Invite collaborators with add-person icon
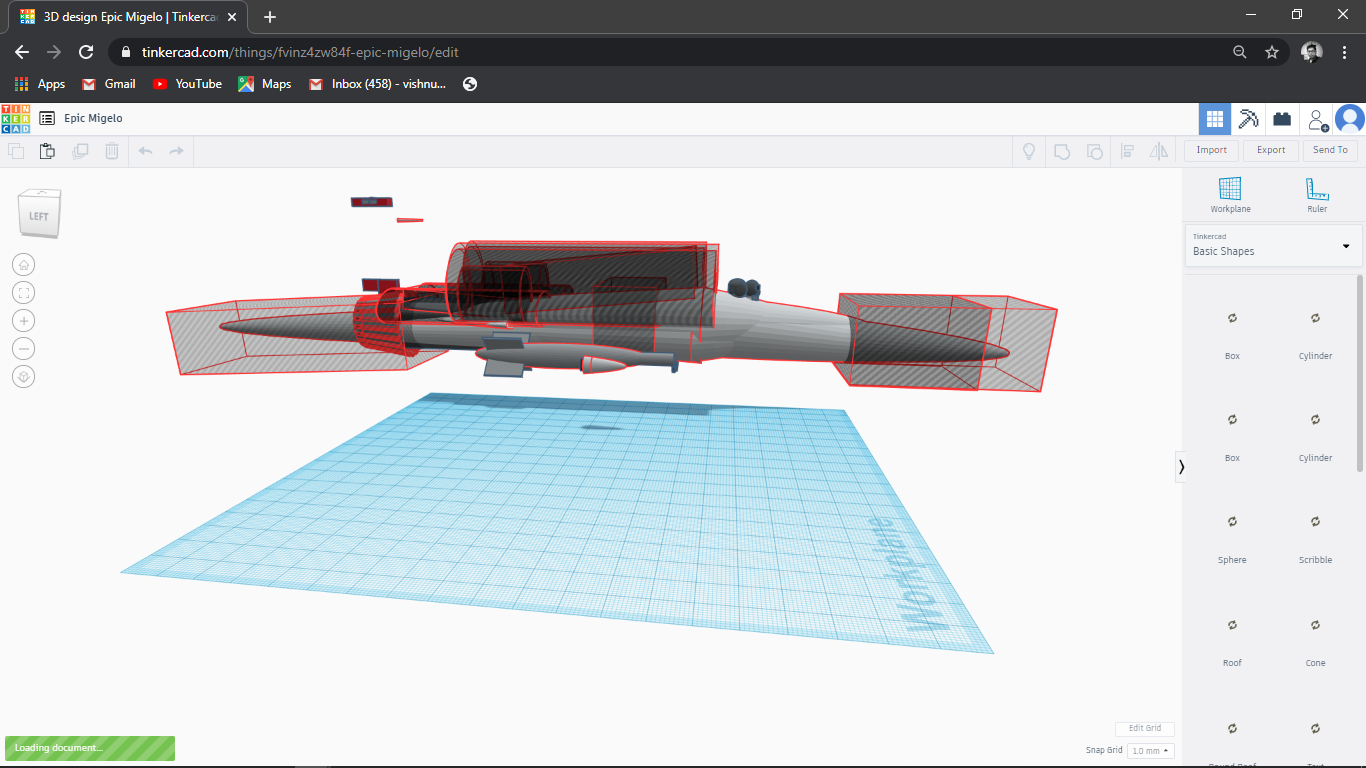This screenshot has height=768, width=1366. click(1316, 118)
